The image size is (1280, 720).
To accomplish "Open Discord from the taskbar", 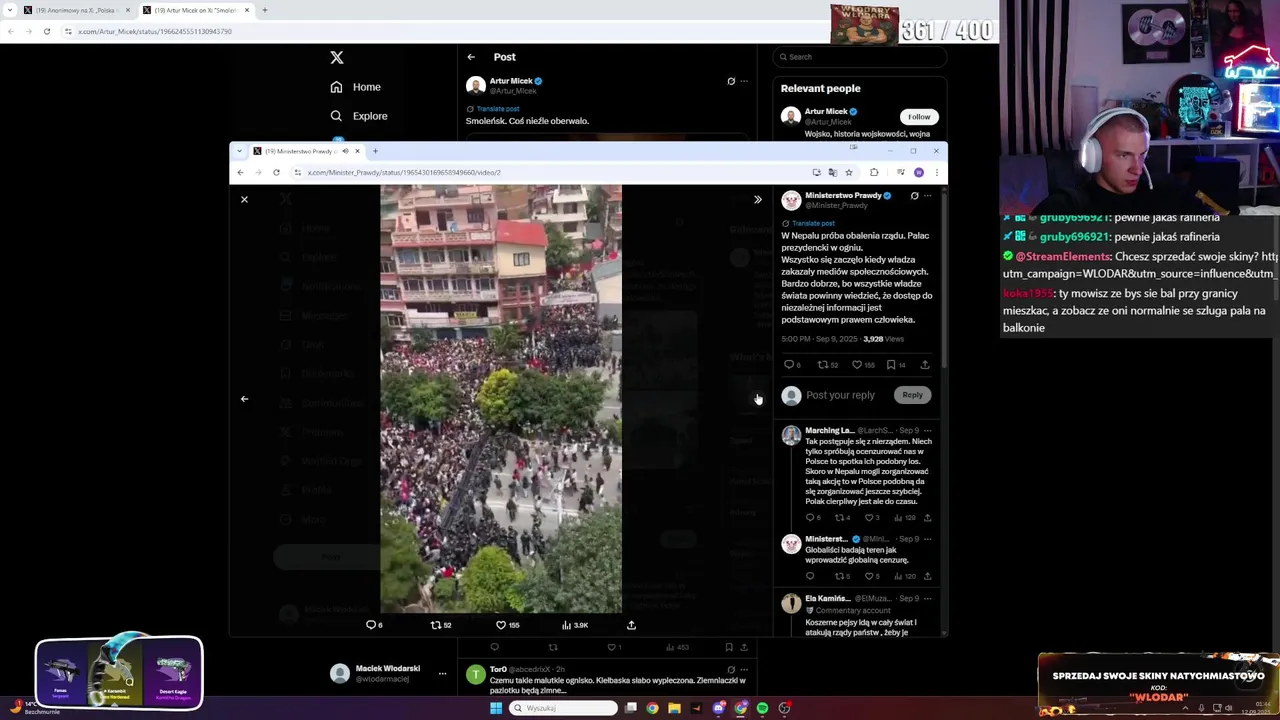I will click(718, 708).
